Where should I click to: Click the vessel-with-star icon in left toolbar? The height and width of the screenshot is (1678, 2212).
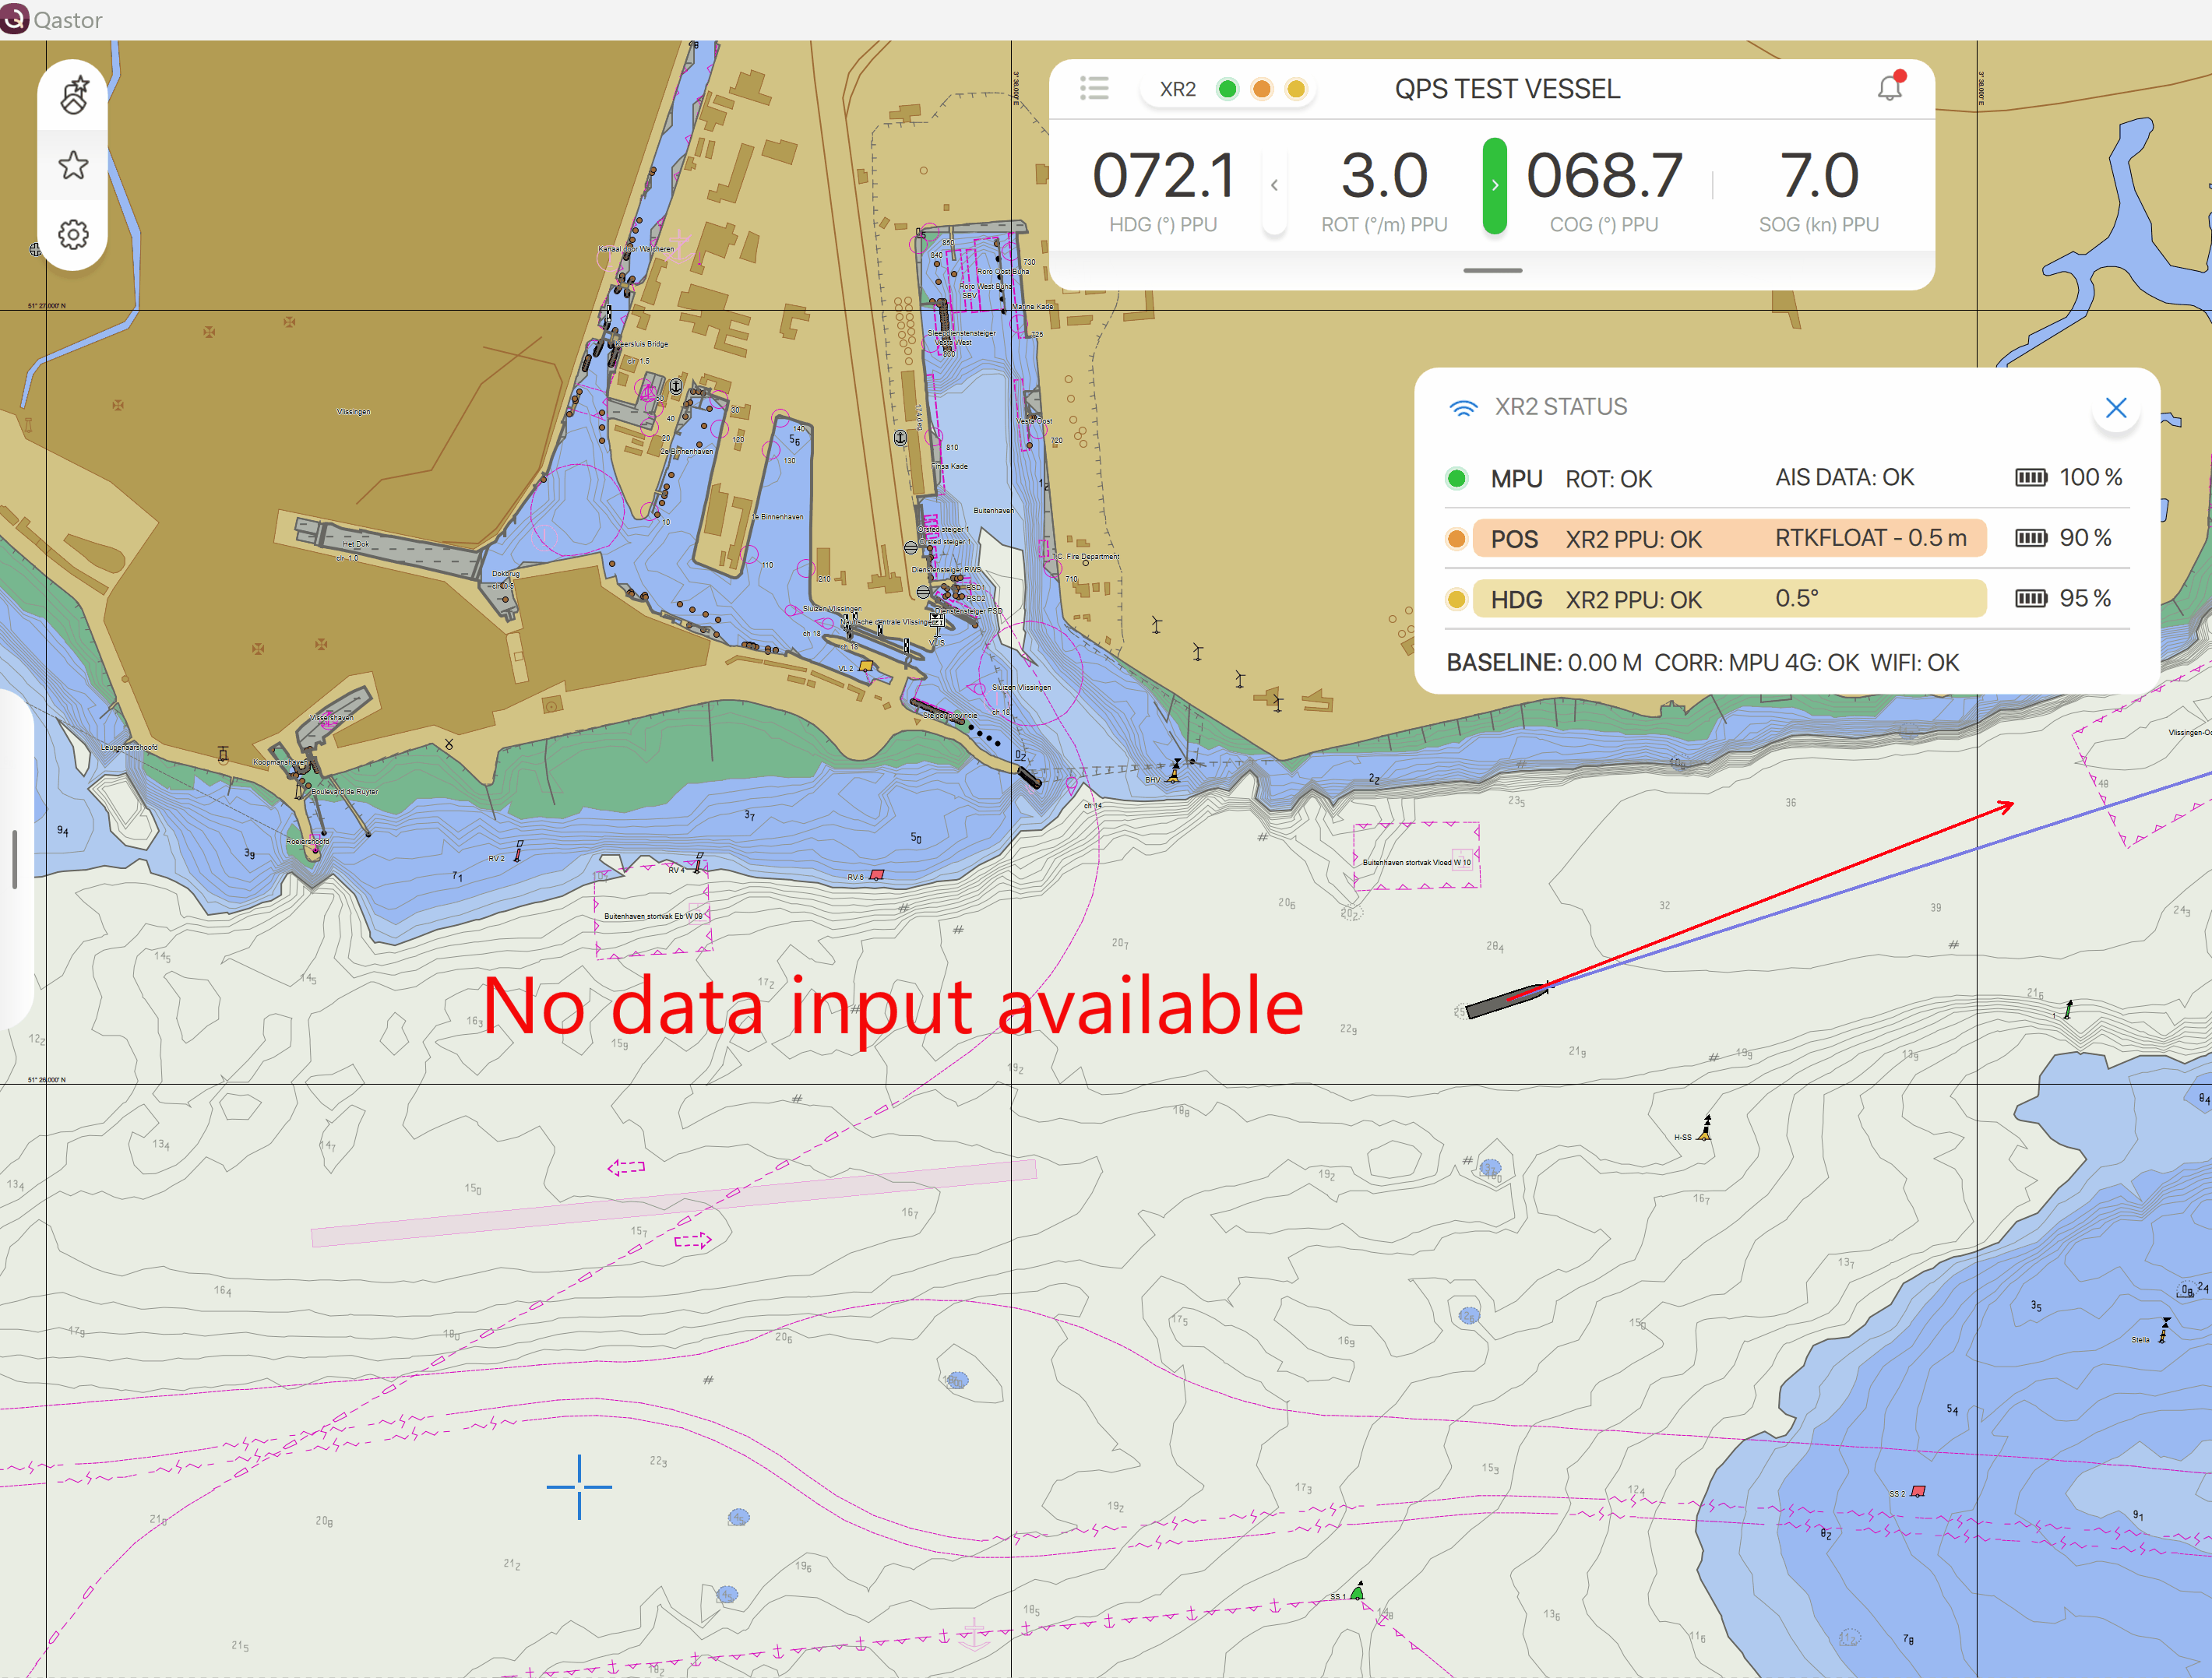point(73,96)
